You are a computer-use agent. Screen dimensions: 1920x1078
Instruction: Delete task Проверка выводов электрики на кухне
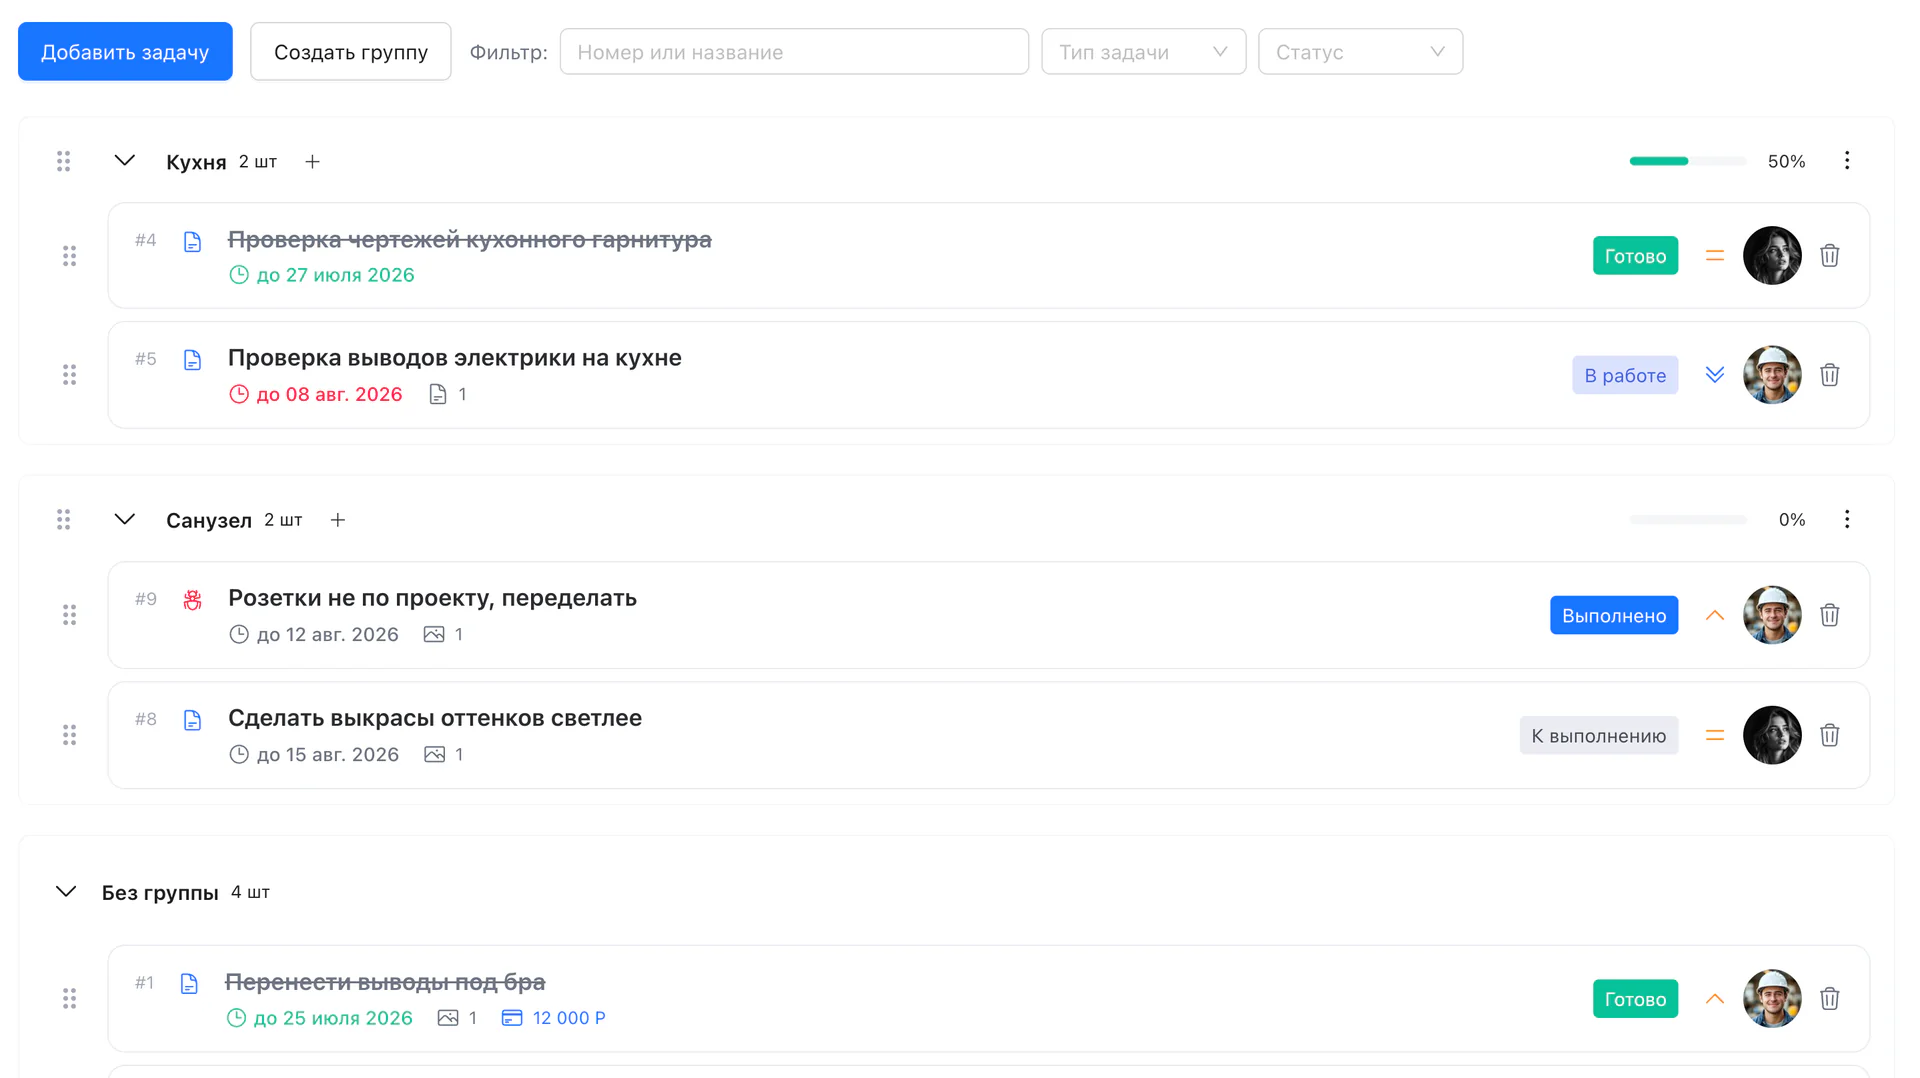click(x=1830, y=375)
